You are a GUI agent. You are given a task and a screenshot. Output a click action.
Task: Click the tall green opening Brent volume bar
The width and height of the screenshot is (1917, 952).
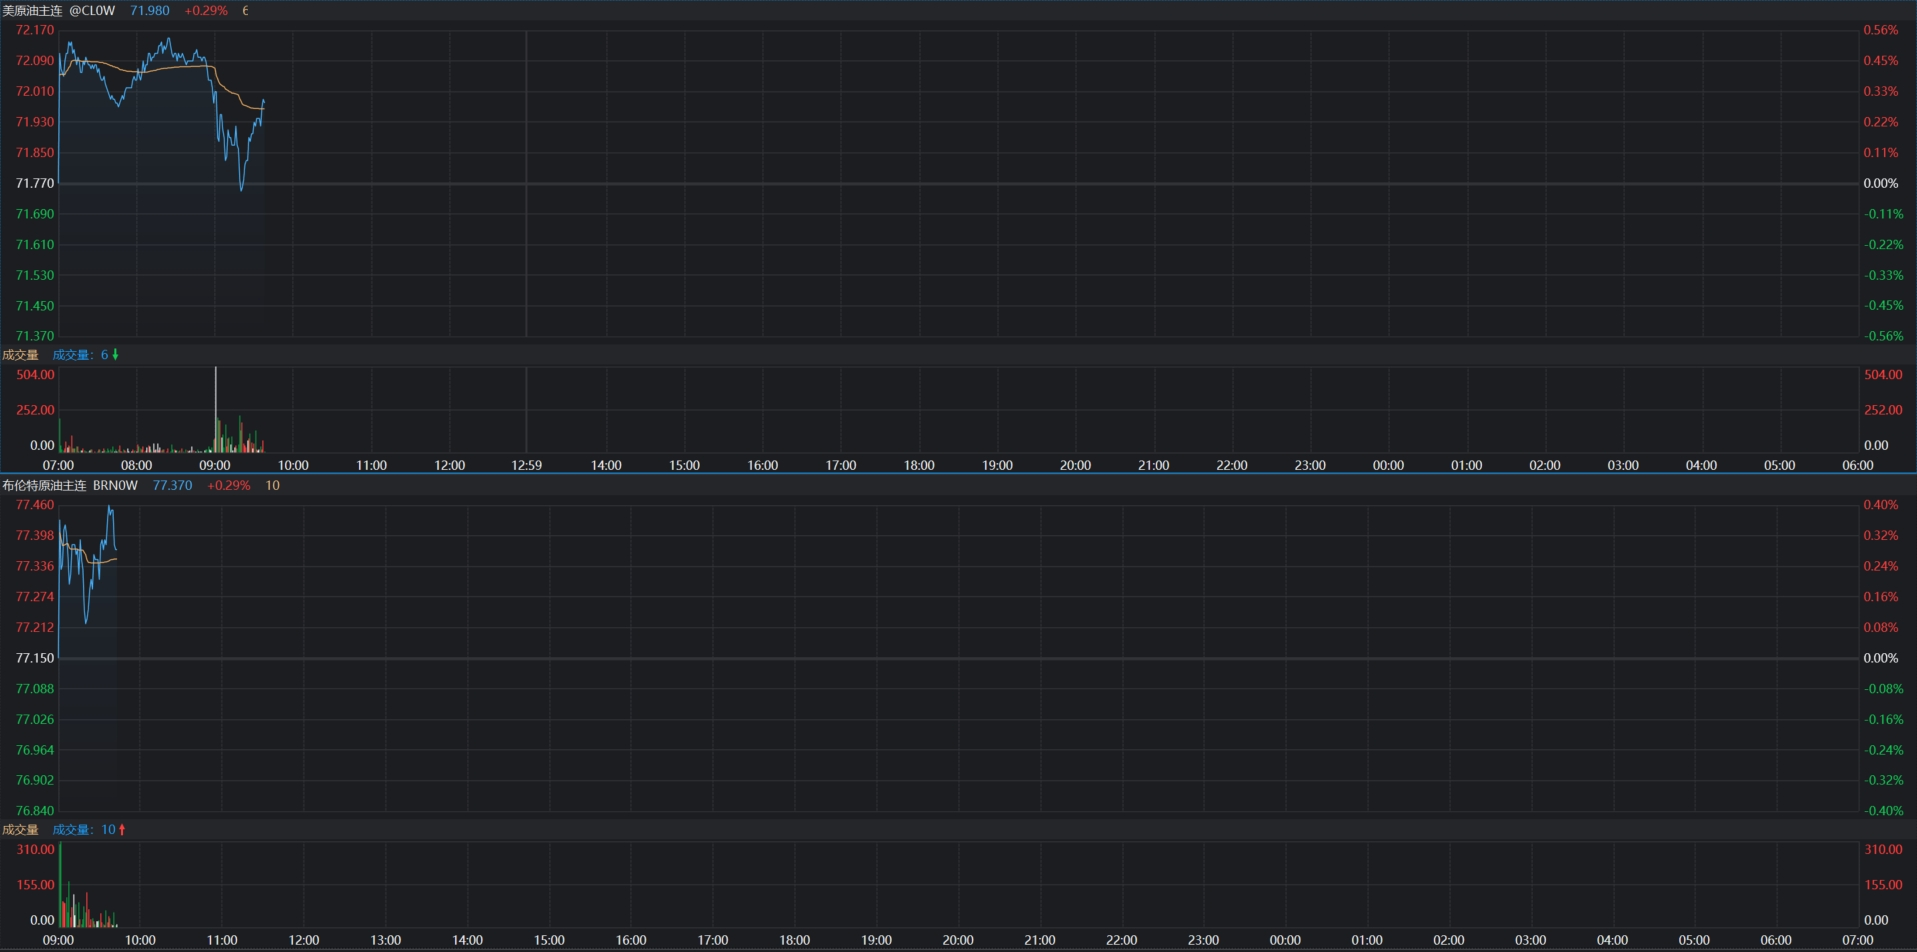coord(60,885)
